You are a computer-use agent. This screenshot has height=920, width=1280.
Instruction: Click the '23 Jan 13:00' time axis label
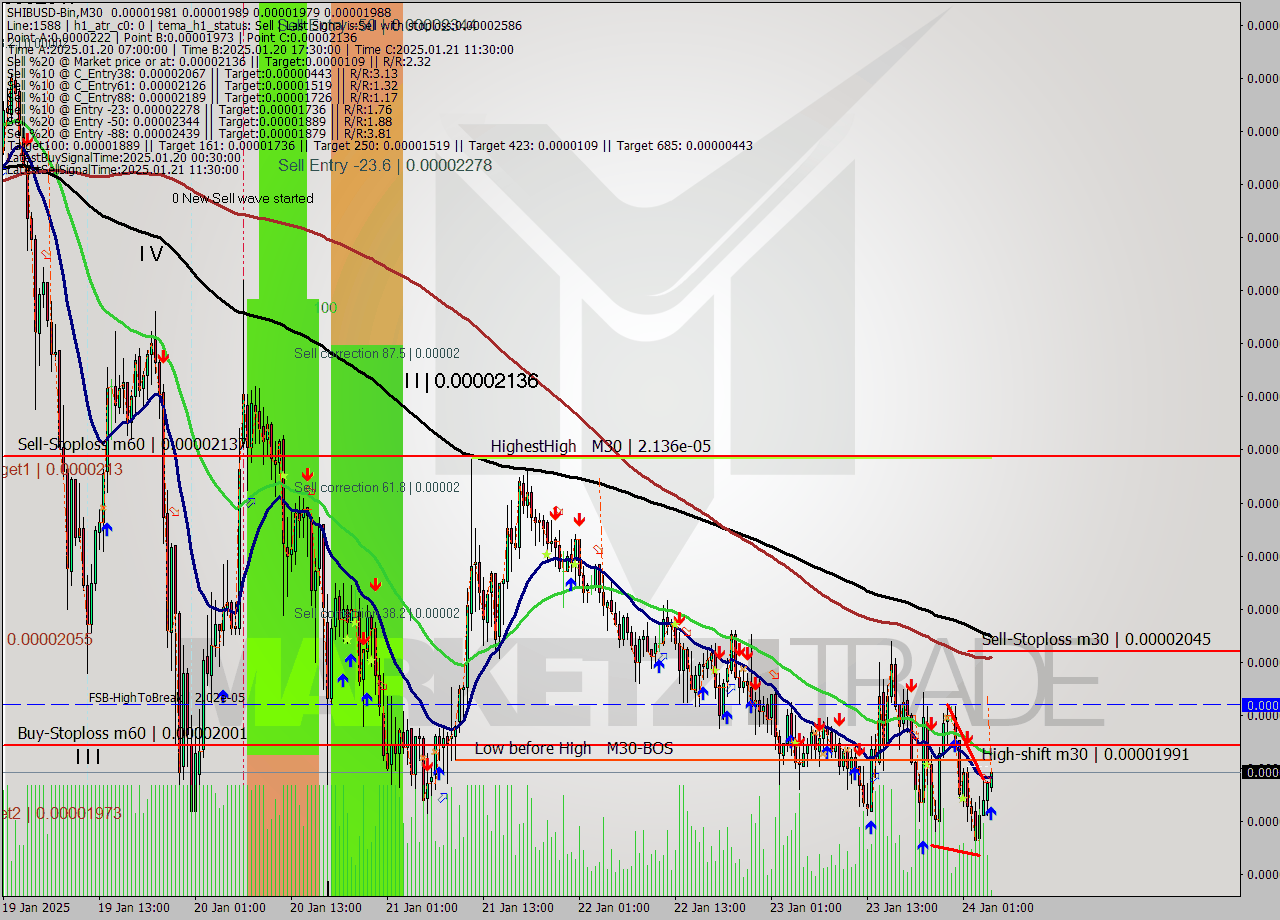click(901, 907)
